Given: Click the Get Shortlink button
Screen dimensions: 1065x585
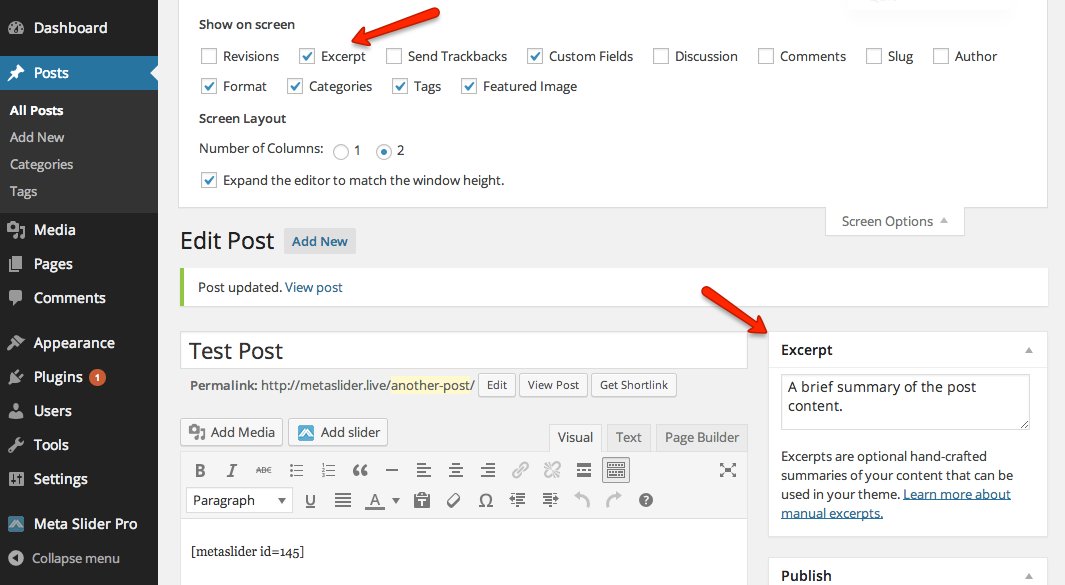Looking at the screenshot, I should pos(633,385).
